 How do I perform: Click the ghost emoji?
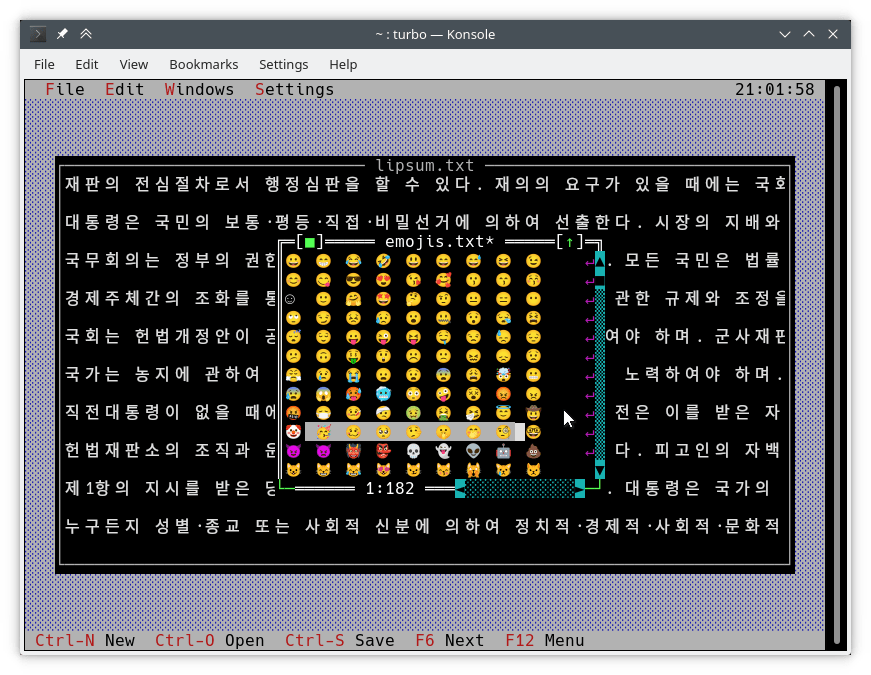point(443,451)
